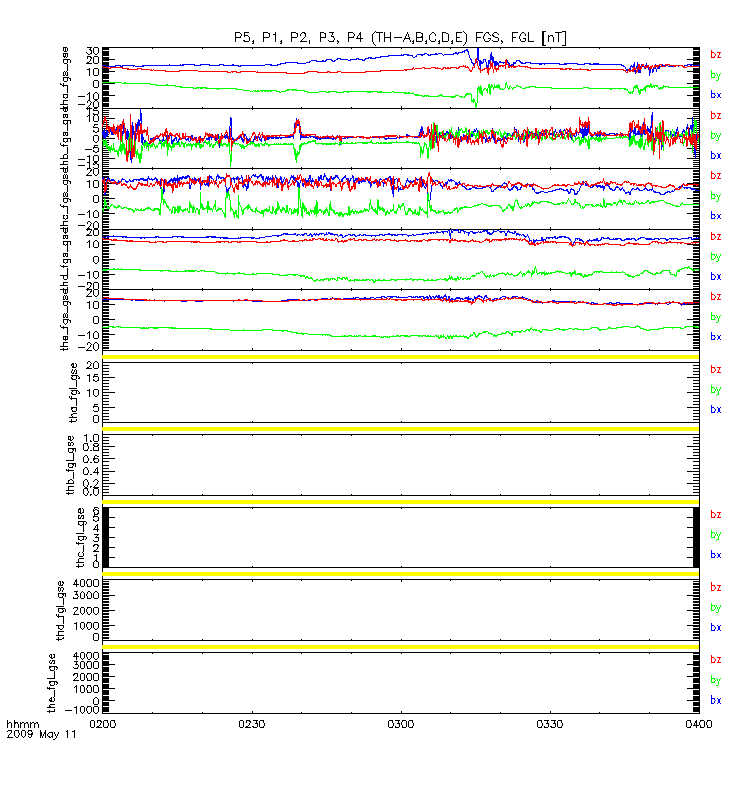Click the 0300 time axis label
Image resolution: width=750 pixels, height=800 pixels.
tap(401, 724)
